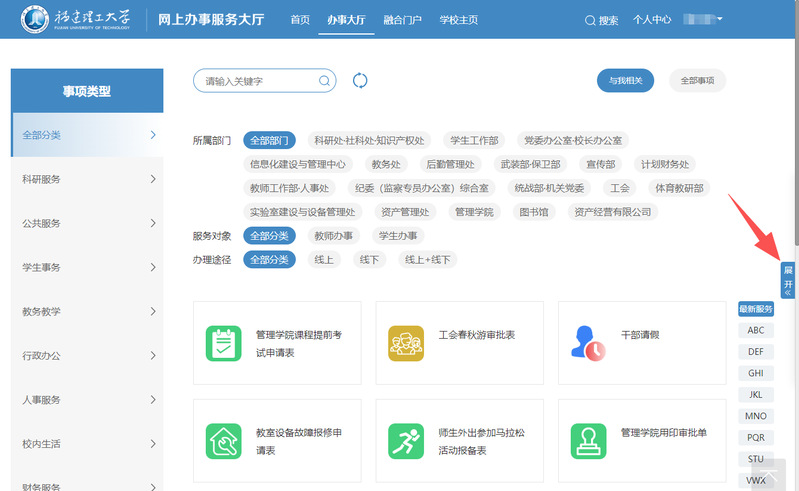Click the keyword search input field

(258, 81)
